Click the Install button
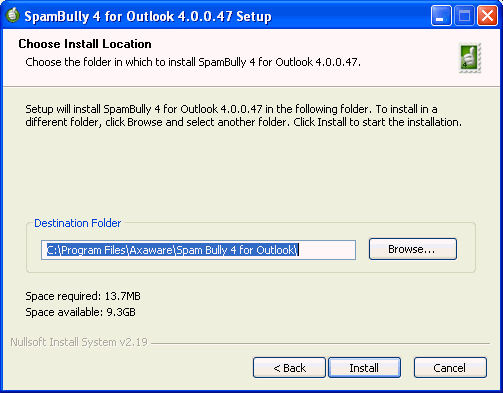The height and width of the screenshot is (393, 503). 364,368
